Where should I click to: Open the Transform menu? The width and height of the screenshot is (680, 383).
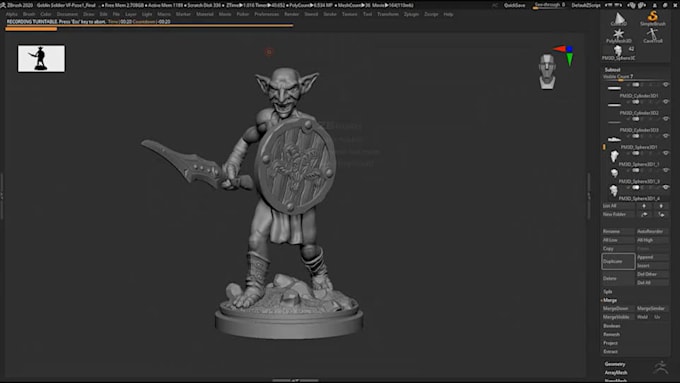[x=388, y=14]
